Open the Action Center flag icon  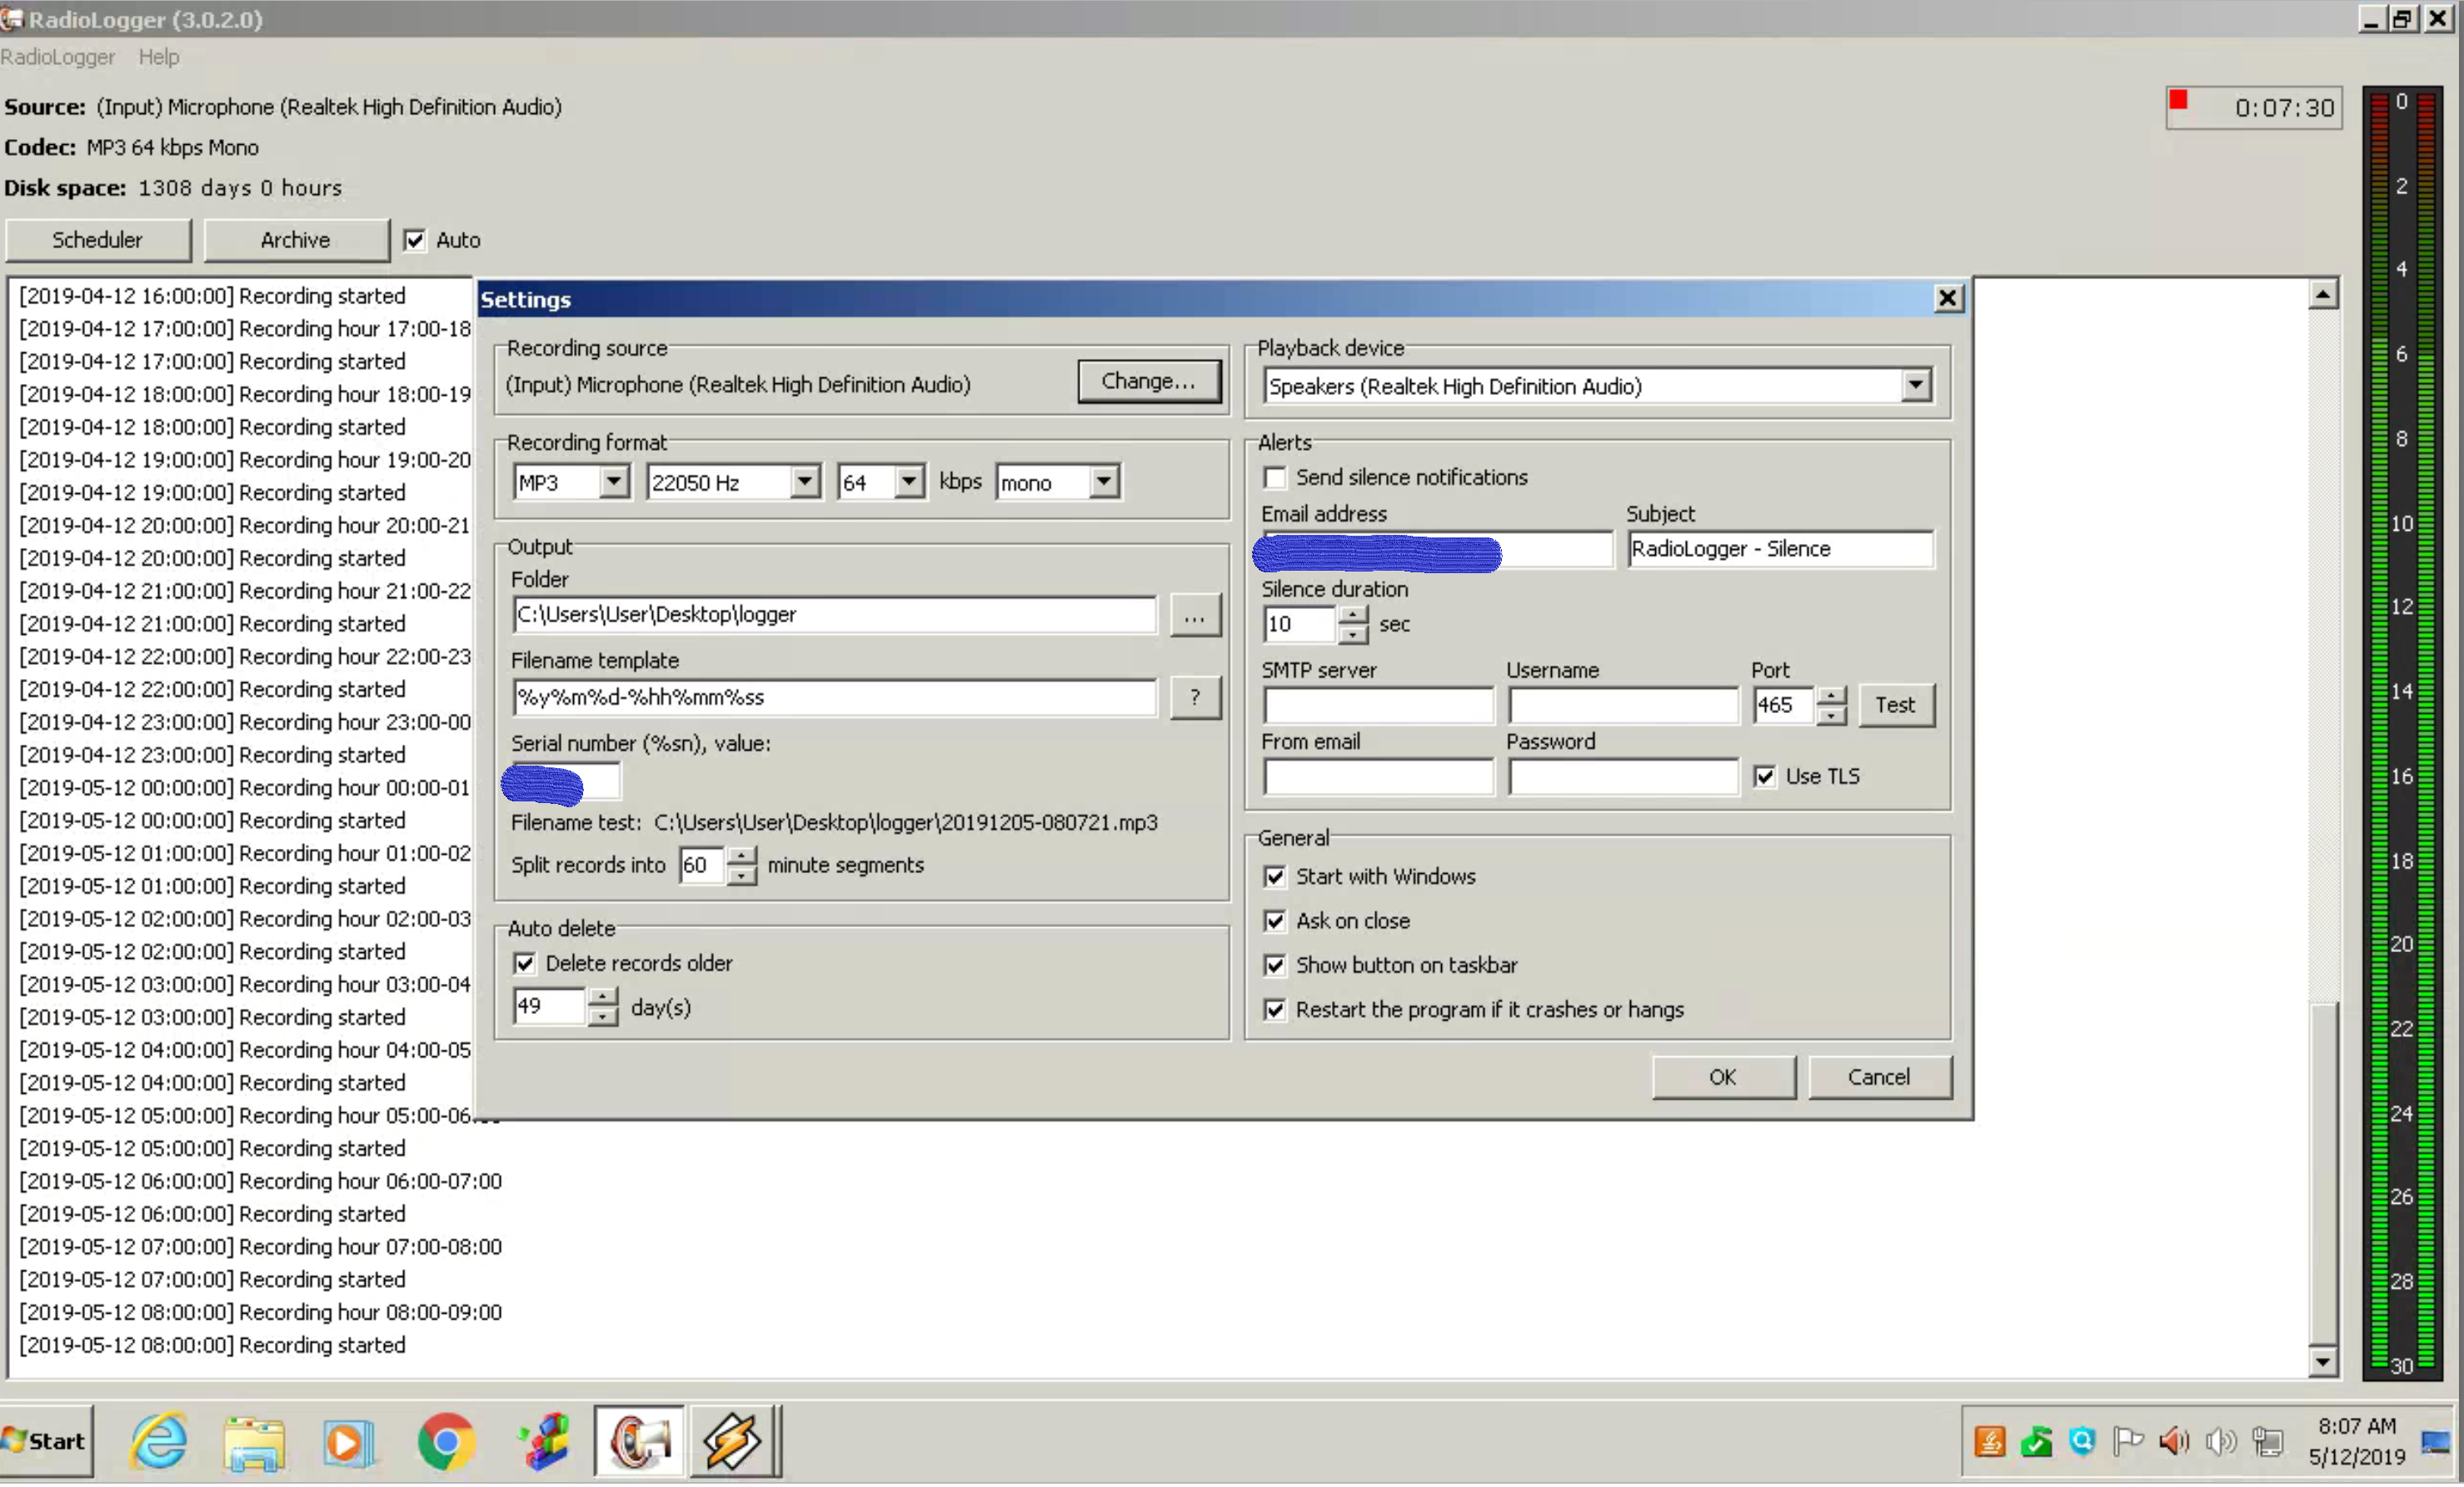[x=2128, y=1441]
